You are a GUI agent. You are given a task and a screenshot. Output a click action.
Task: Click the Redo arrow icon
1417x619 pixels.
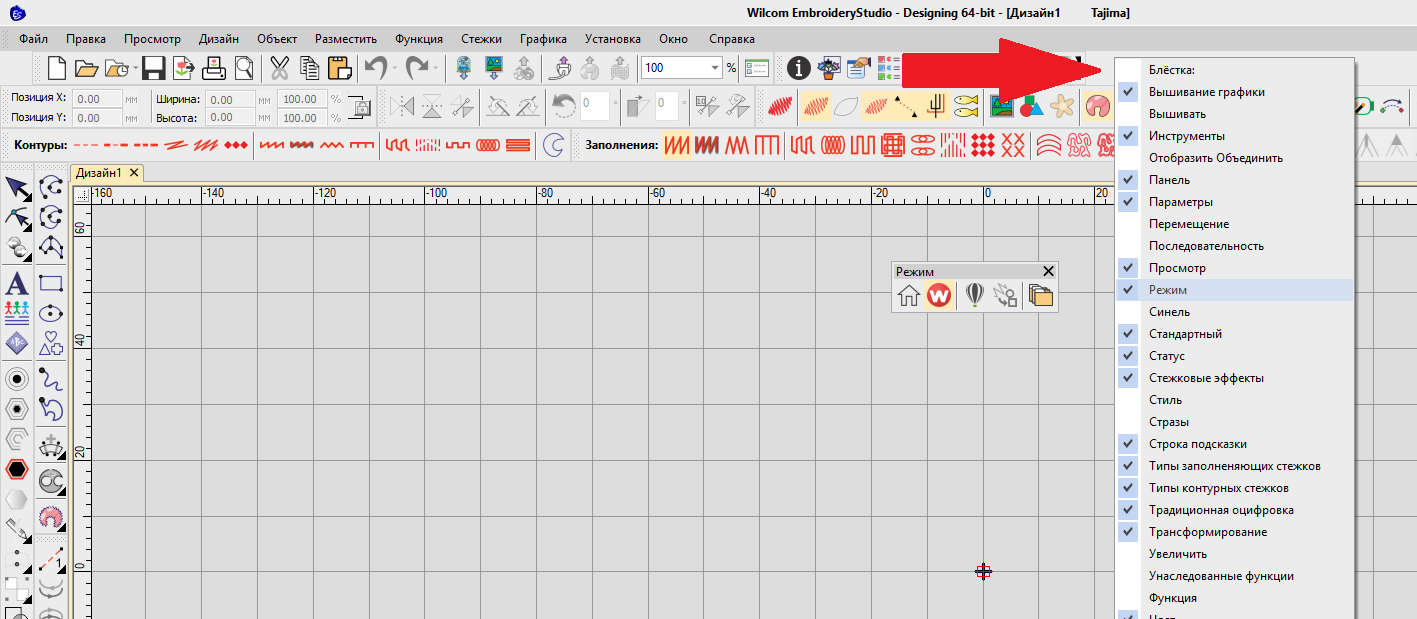coord(417,68)
